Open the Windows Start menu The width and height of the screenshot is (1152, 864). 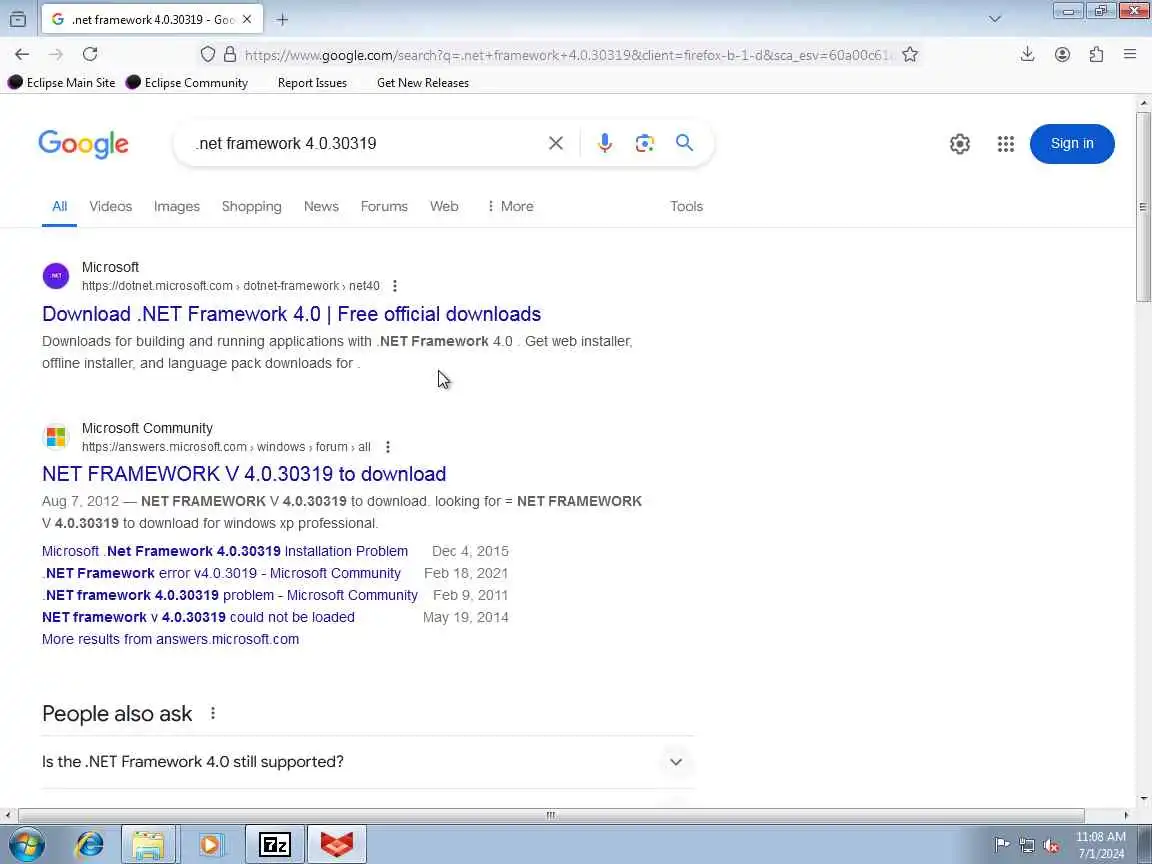pyautogui.click(x=26, y=844)
